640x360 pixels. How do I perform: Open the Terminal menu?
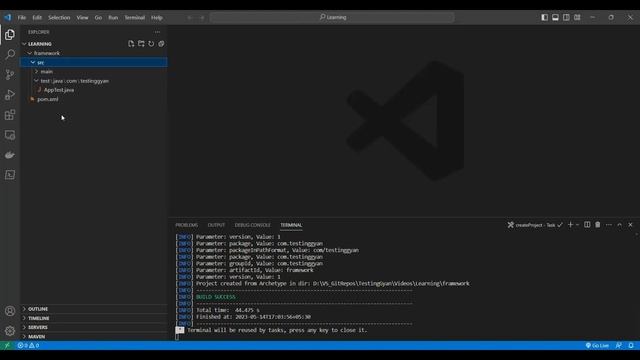pyautogui.click(x=135, y=18)
